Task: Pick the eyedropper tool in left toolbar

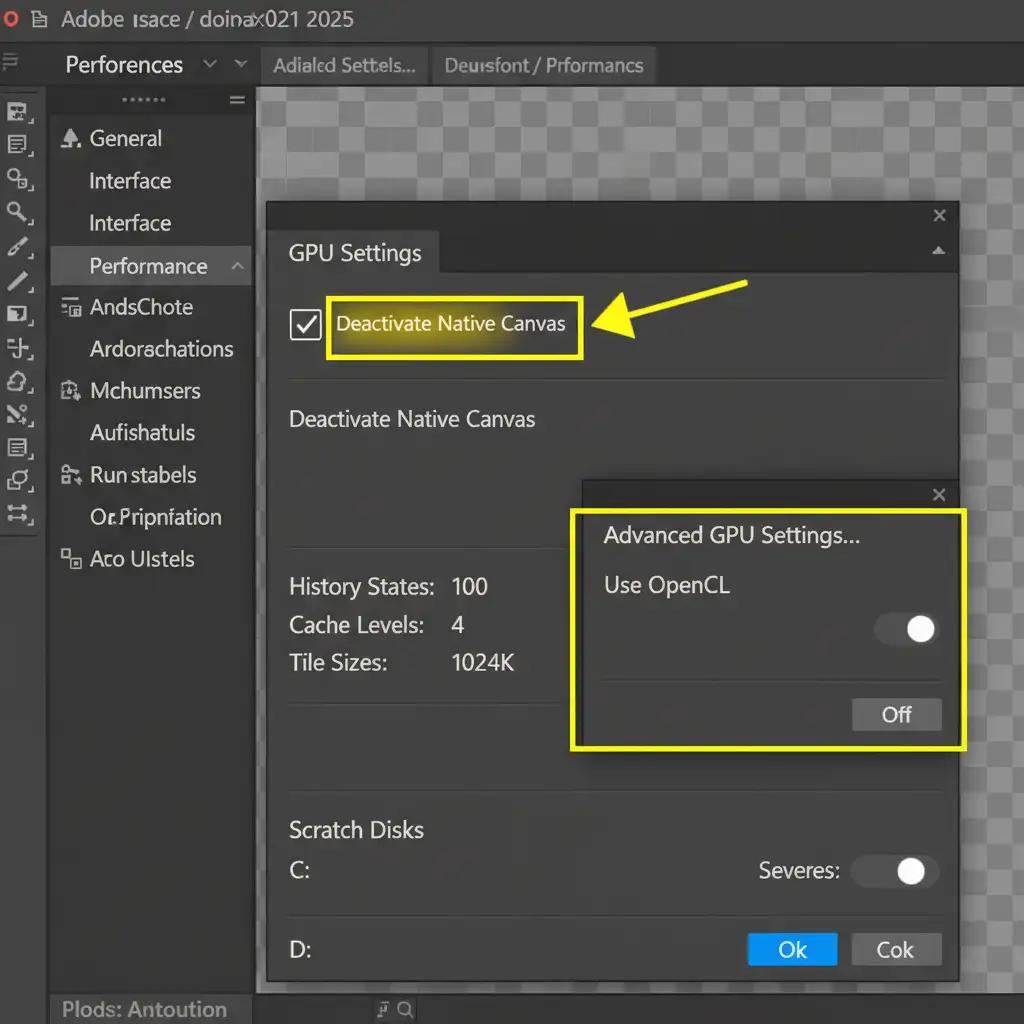Action: pos(18,246)
